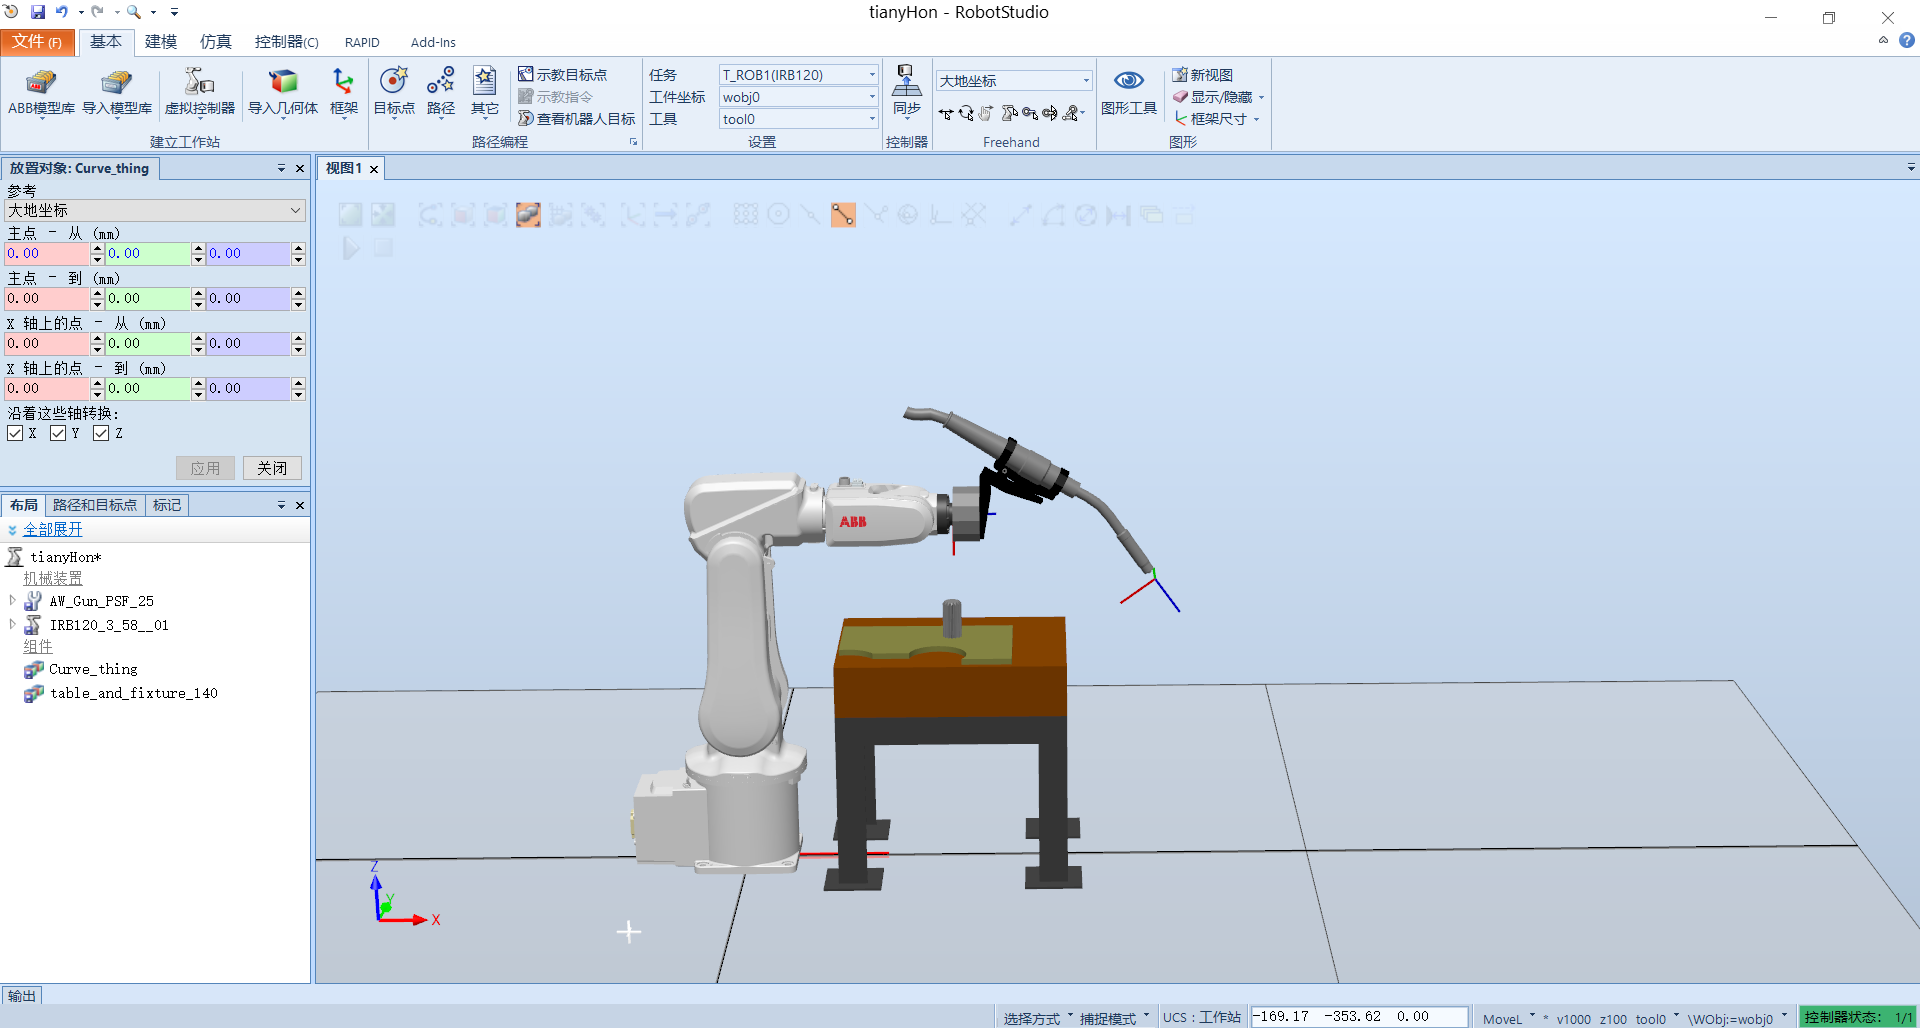Click the 路径 path icon
The image size is (1920, 1028).
coord(441,93)
